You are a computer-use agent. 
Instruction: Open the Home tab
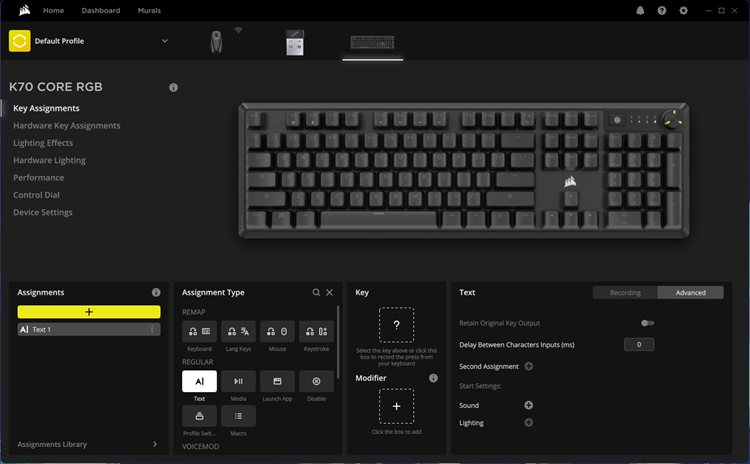point(53,11)
